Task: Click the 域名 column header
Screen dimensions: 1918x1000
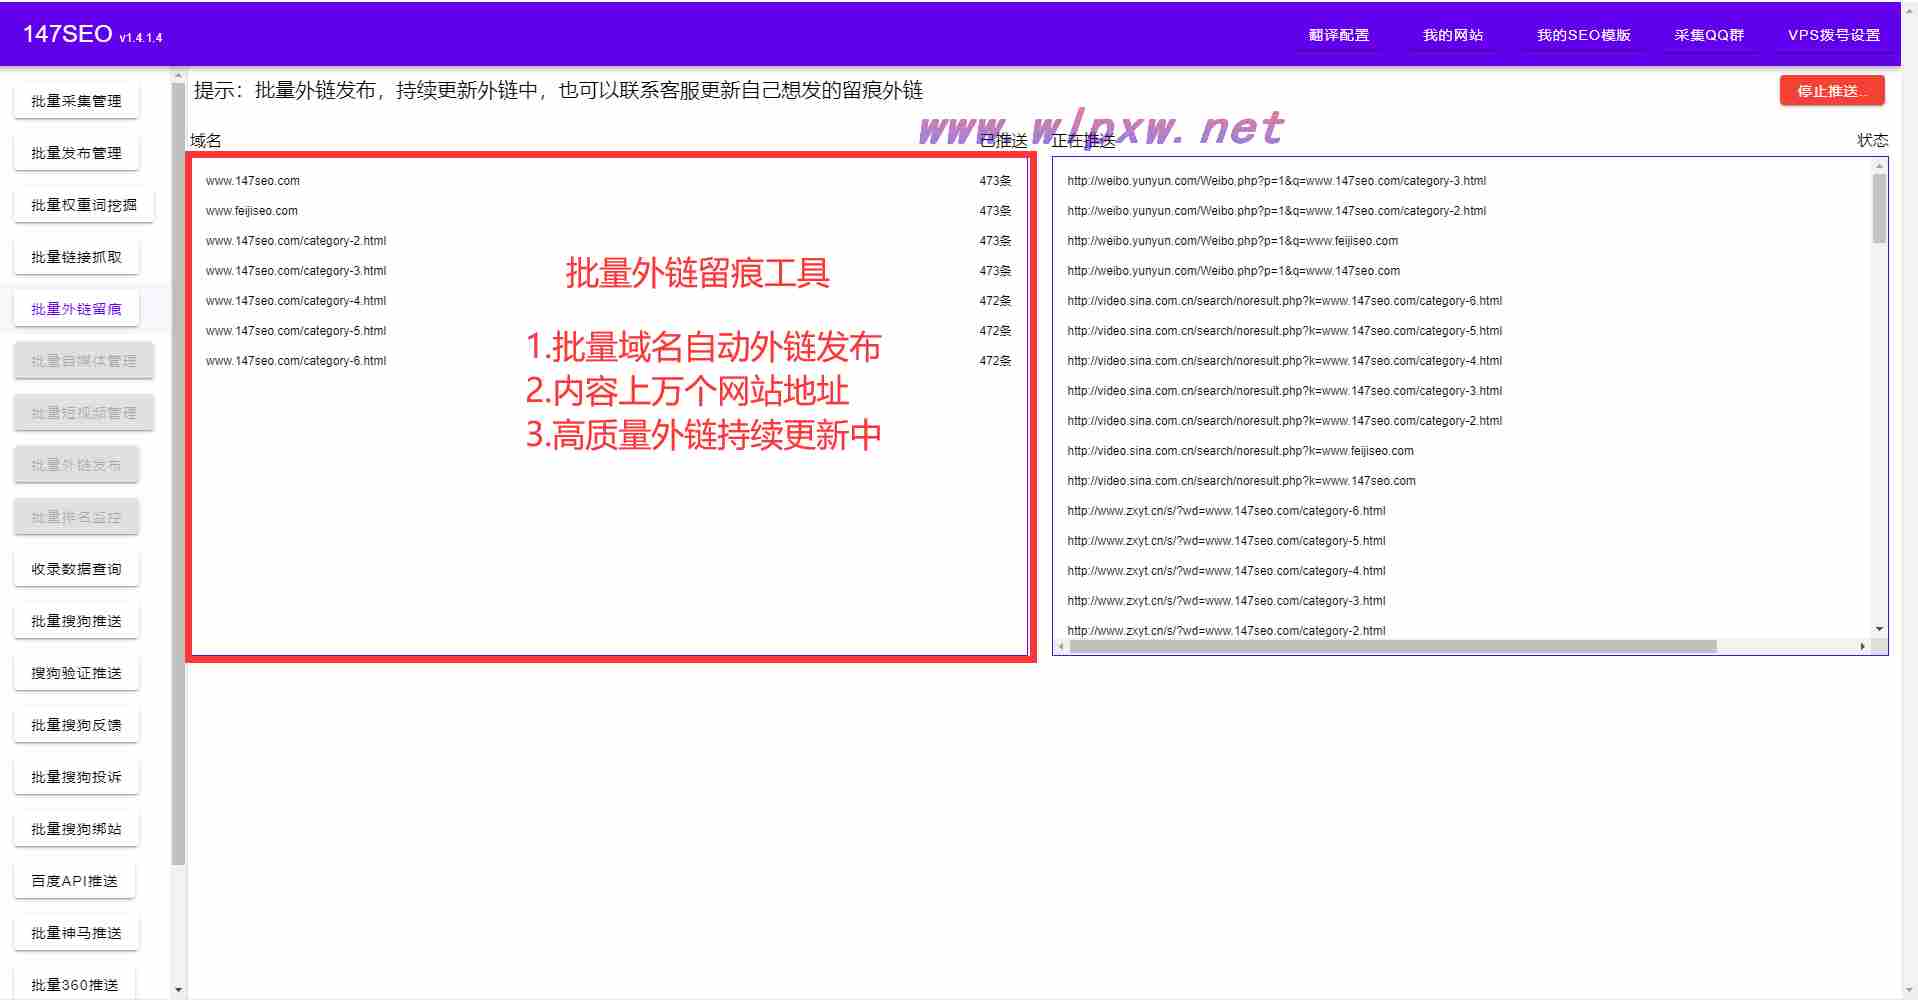Action: point(206,141)
